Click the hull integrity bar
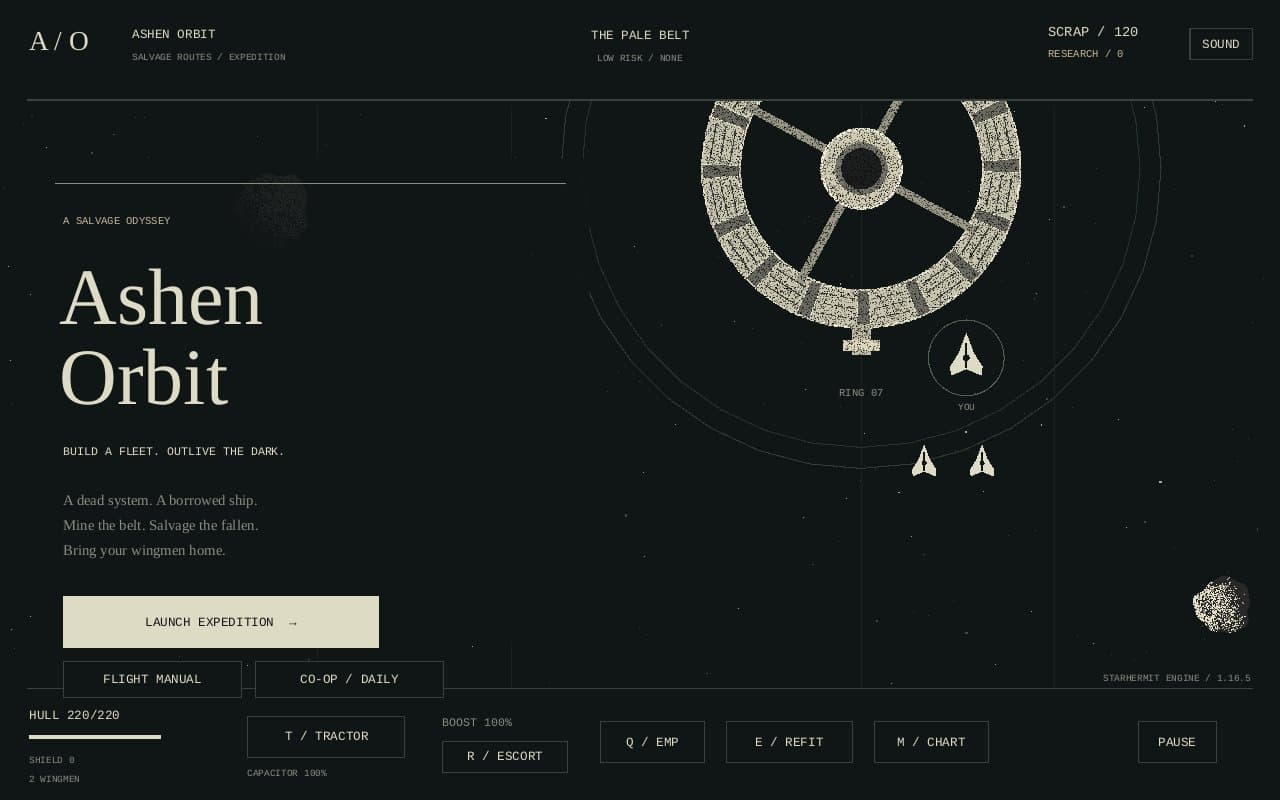The height and width of the screenshot is (800, 1280). [x=95, y=737]
